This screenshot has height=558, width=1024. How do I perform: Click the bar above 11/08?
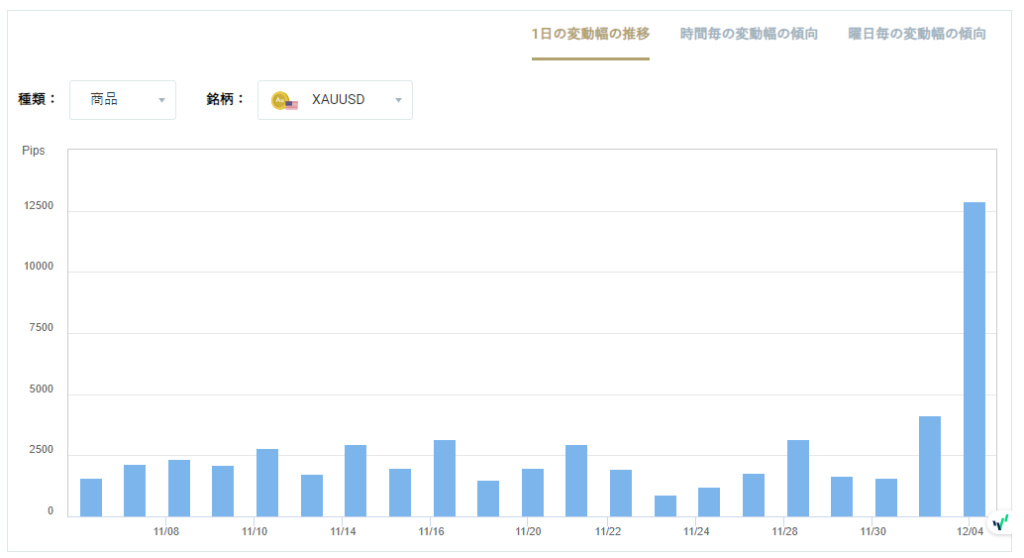tap(179, 488)
